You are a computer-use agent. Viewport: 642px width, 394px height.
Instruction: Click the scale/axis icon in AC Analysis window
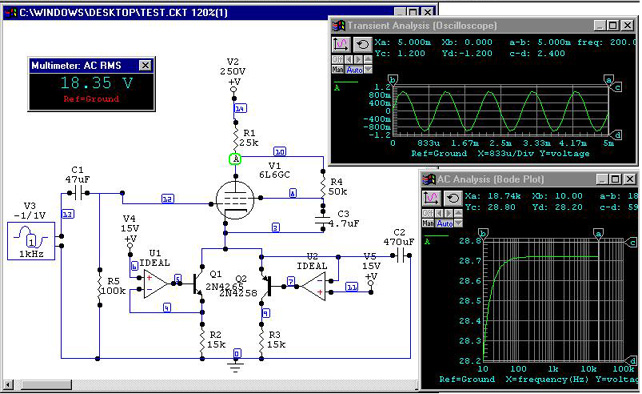(x=431, y=198)
